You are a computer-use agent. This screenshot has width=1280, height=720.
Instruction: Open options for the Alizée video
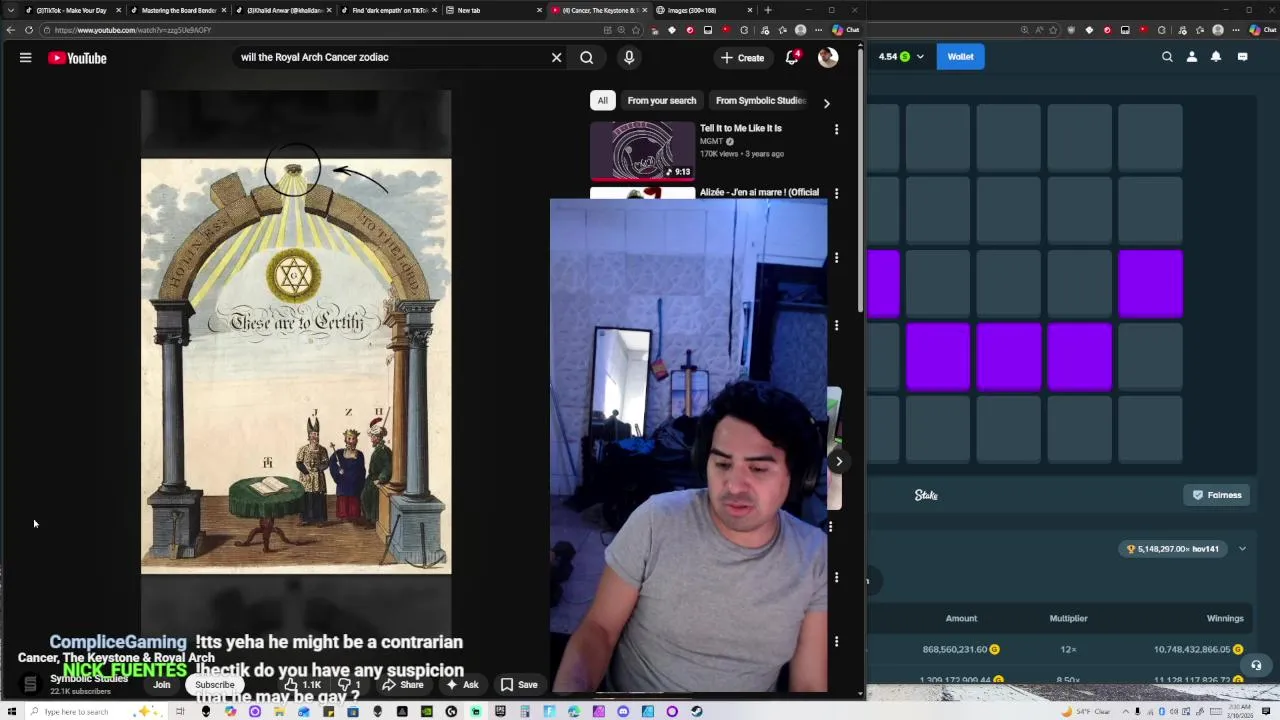[836, 193]
